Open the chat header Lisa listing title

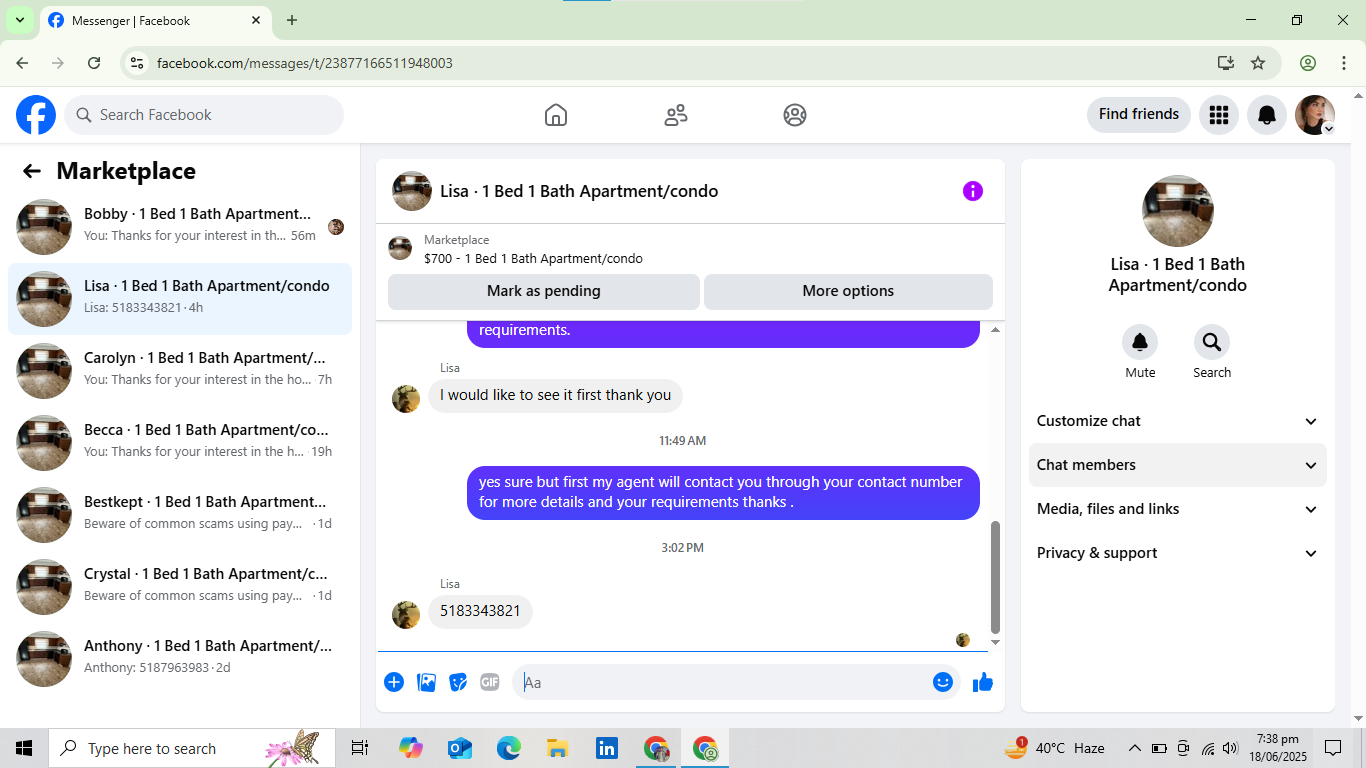coord(579,191)
